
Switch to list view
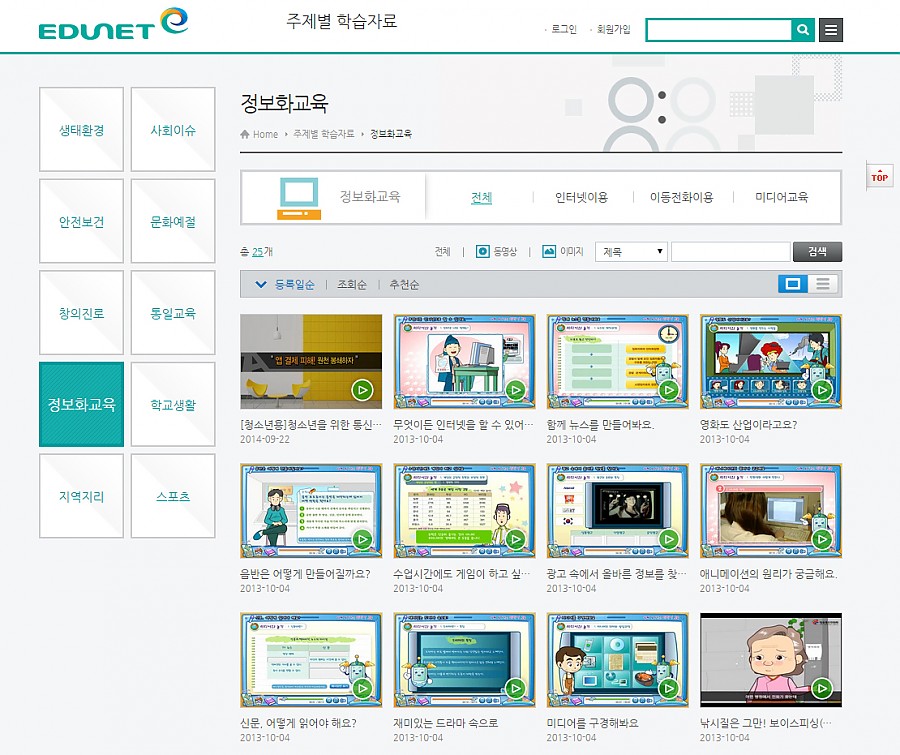tap(823, 284)
